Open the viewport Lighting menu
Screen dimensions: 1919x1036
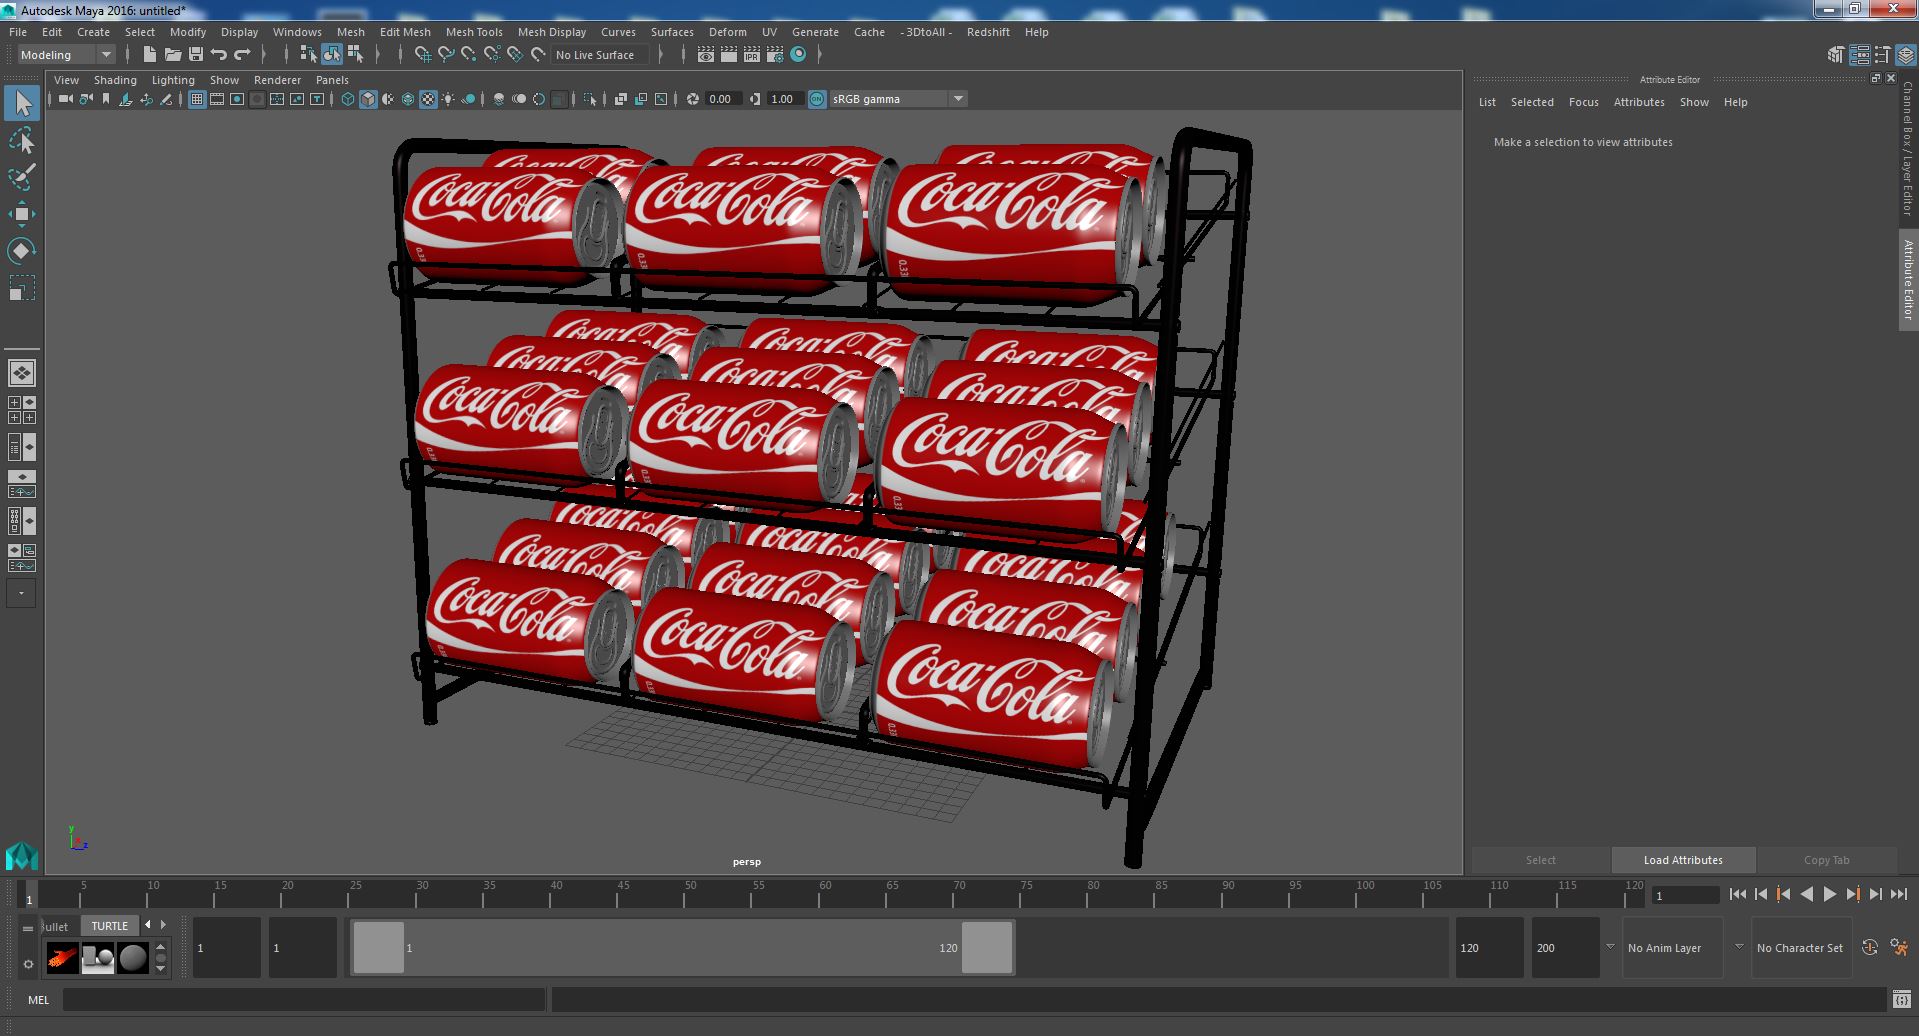click(x=173, y=80)
